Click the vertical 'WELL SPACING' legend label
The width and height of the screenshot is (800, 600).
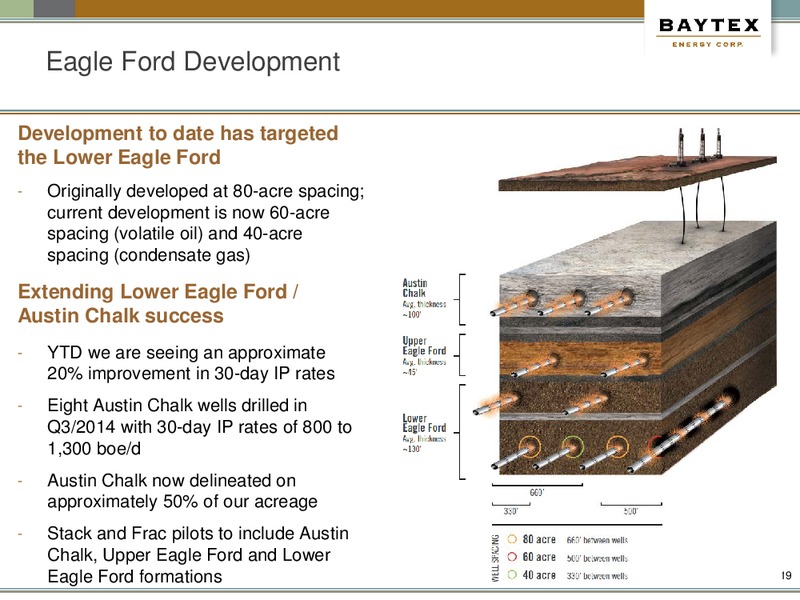click(x=495, y=558)
